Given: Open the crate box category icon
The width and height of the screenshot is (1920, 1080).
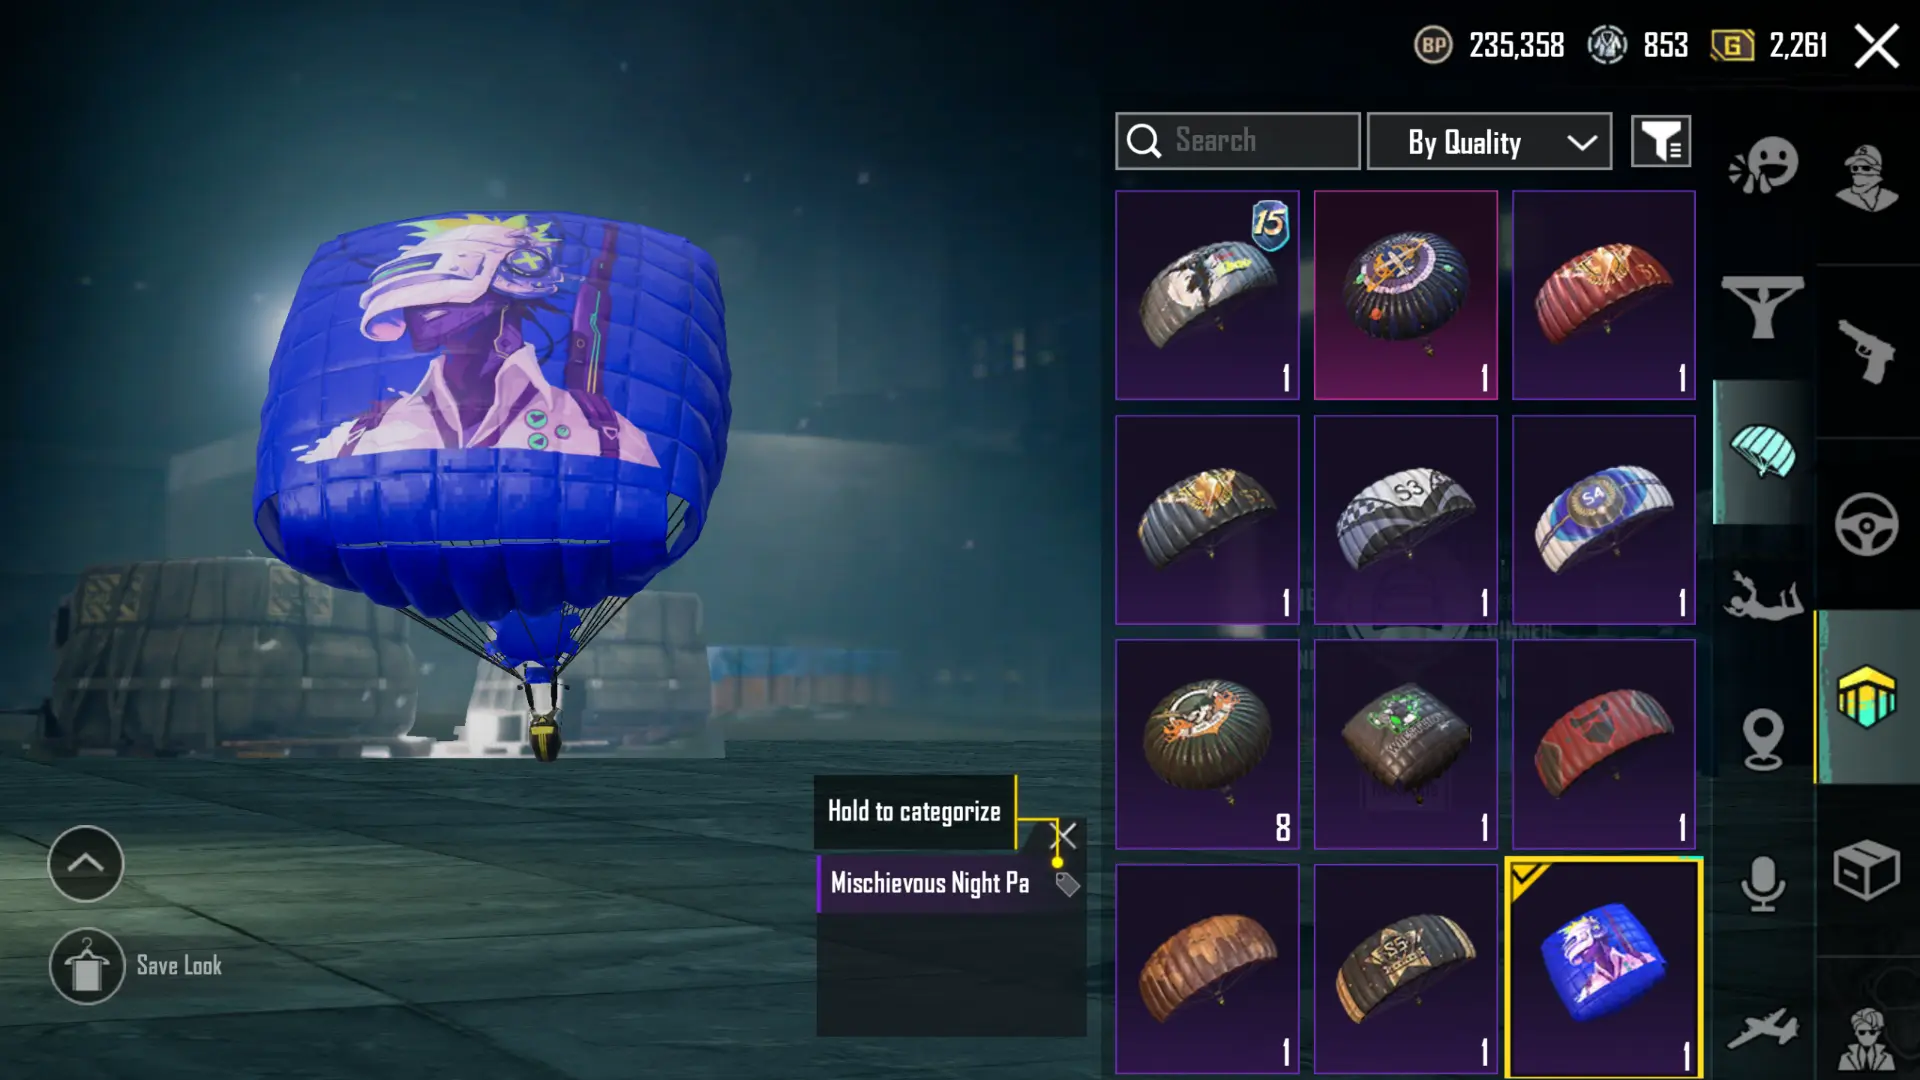Looking at the screenshot, I should (x=1866, y=870).
